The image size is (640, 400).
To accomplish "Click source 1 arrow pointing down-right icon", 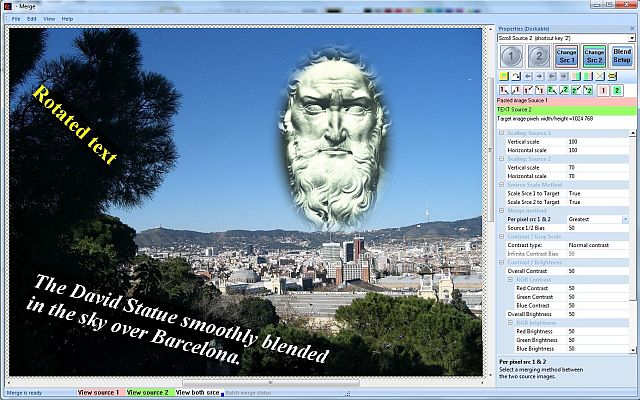I will point(504,90).
